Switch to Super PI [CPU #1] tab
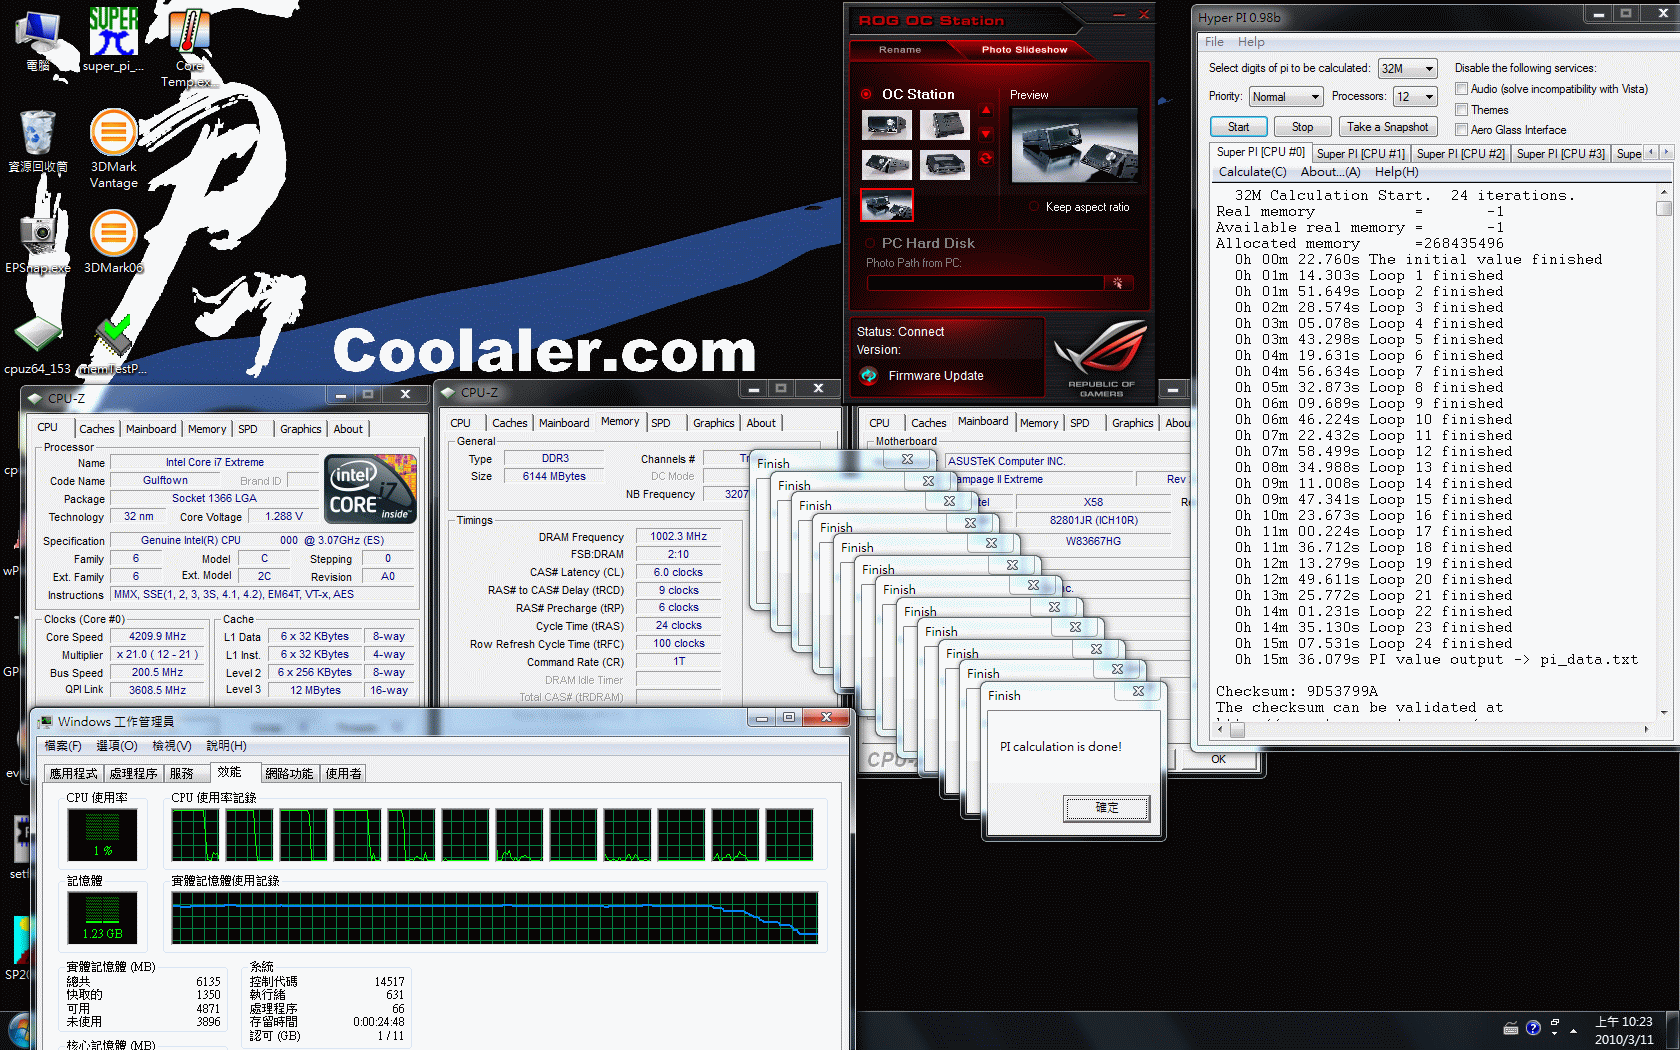 coord(1360,154)
